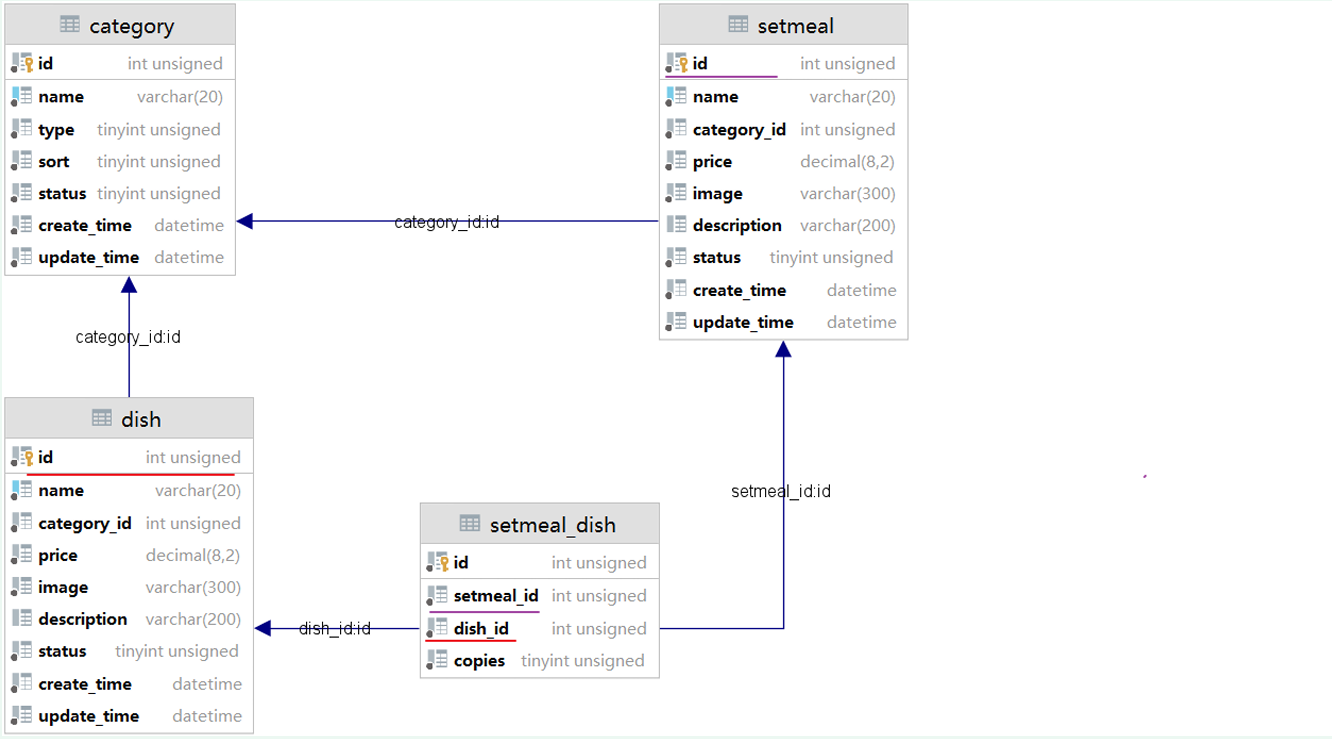Image resolution: width=1332 pixels, height=739 pixels.
Task: Click column icon beside category name
Action: pyautogui.click(x=22, y=96)
